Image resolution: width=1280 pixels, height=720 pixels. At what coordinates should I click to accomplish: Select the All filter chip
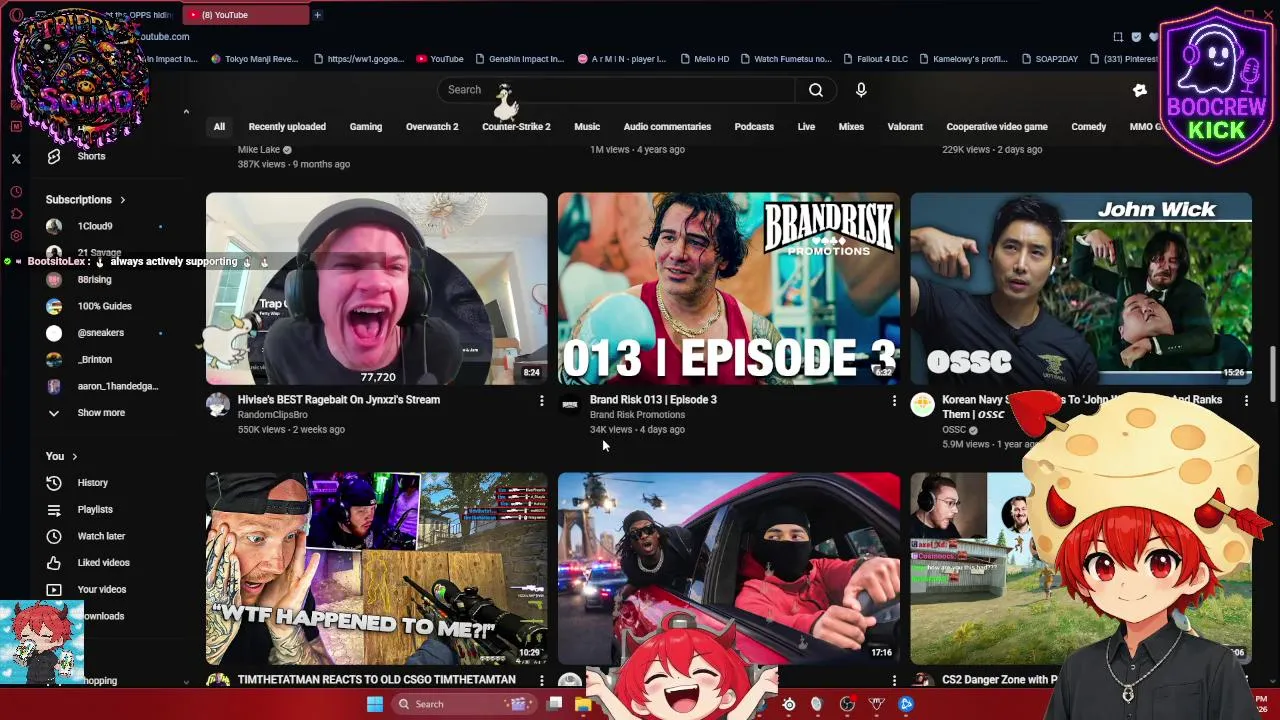tap(219, 127)
